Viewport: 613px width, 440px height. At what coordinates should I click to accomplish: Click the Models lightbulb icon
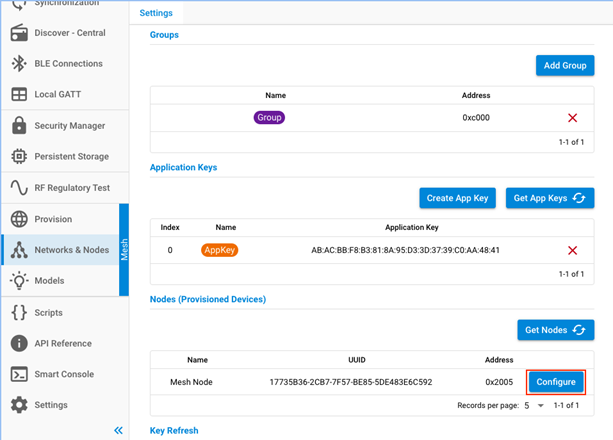18,281
